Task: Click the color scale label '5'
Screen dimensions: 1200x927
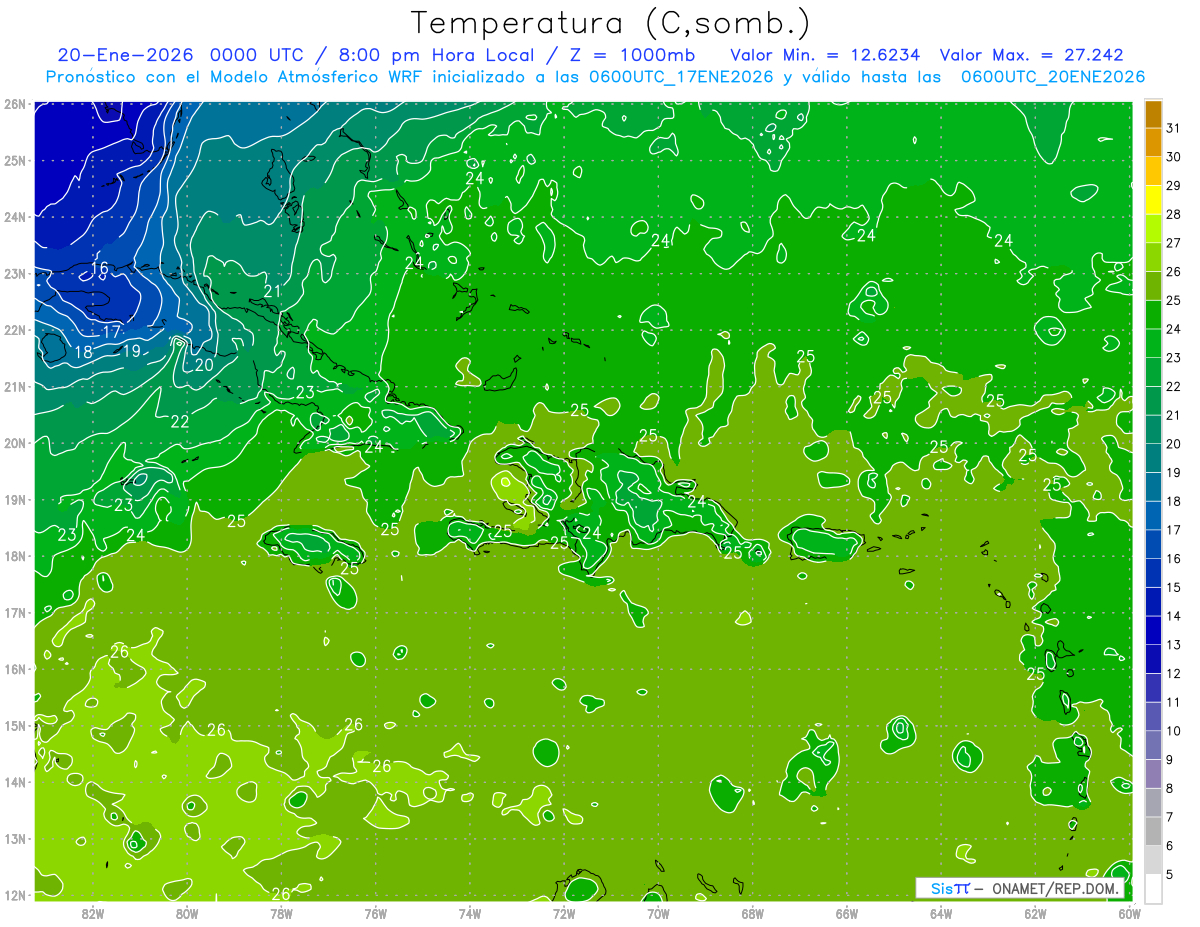Action: (x=1170, y=875)
